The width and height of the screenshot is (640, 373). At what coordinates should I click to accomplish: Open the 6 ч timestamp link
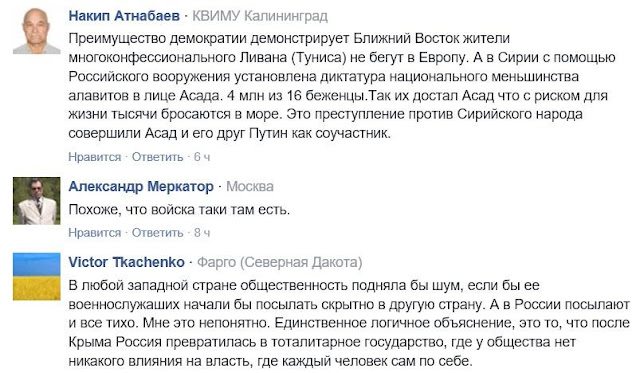coord(202,157)
